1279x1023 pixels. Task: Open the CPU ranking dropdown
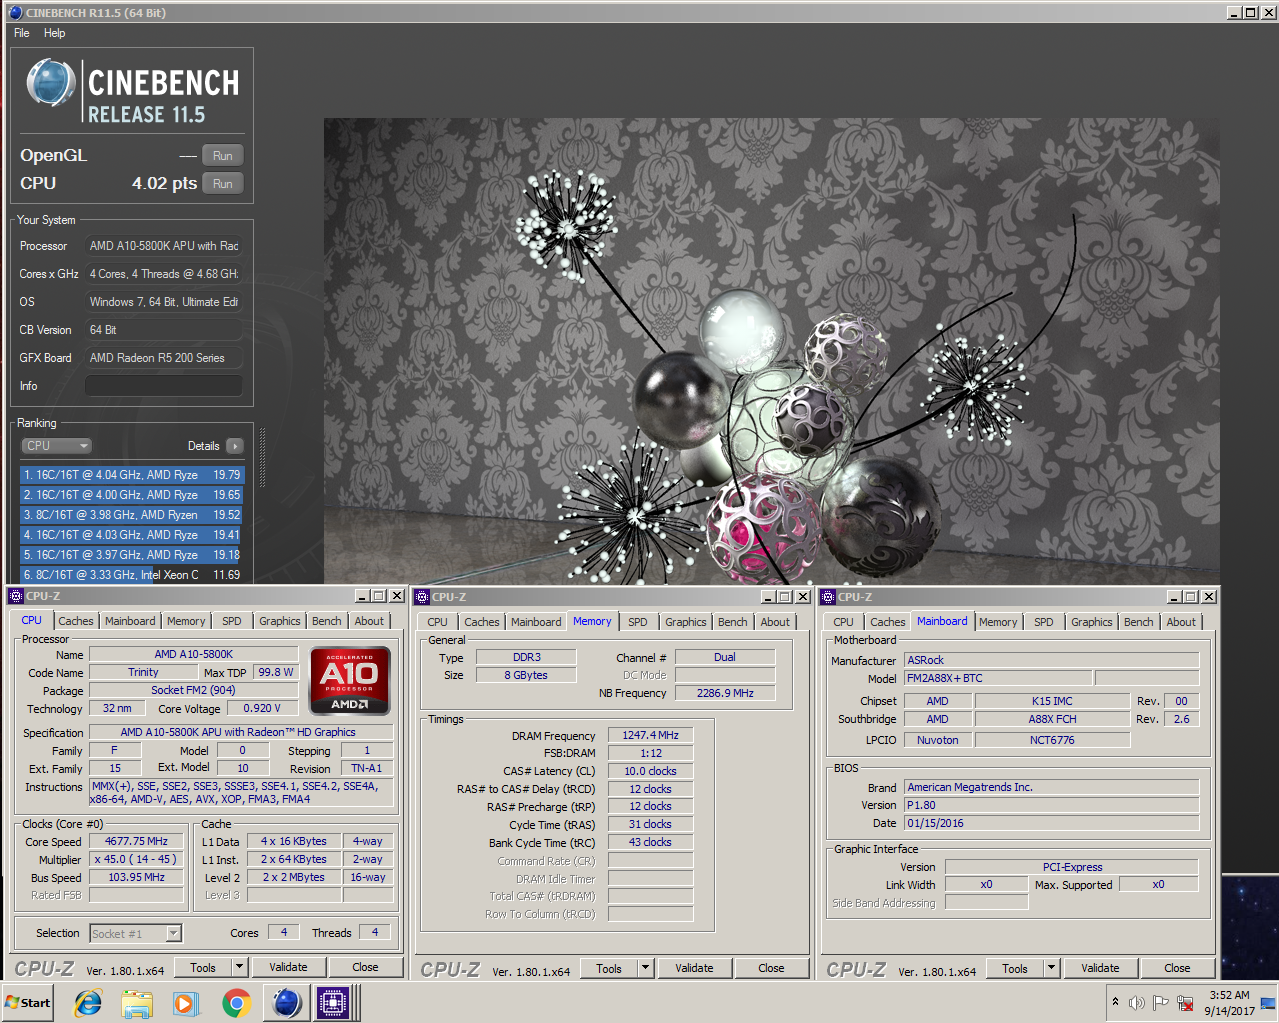[56, 446]
